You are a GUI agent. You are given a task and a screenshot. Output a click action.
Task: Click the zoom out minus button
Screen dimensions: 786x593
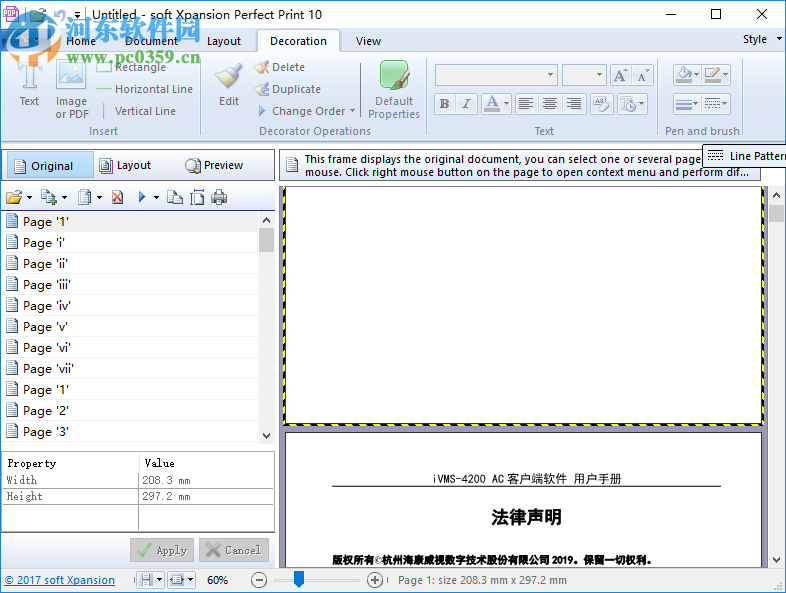coord(259,580)
